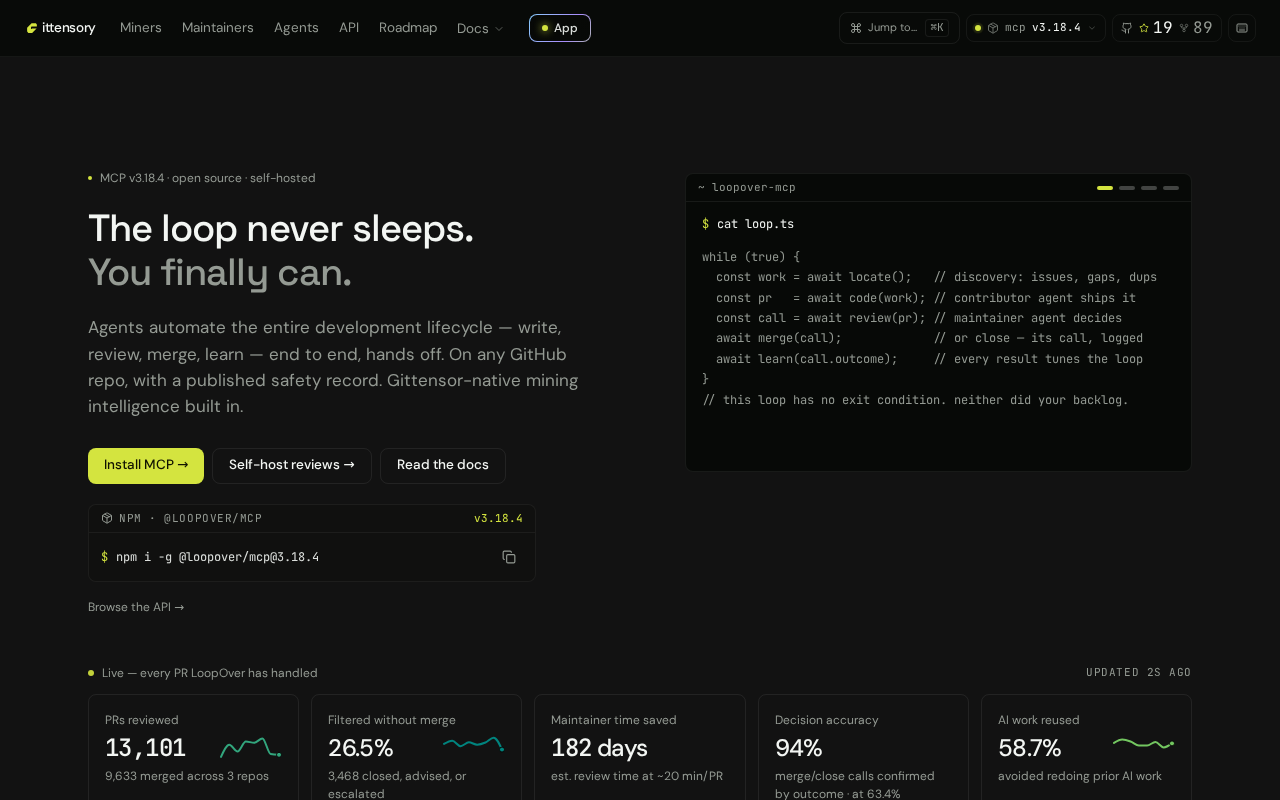Click the 13,101 PRs reviewed value
Screen dimensions: 1280x800
coord(146,748)
